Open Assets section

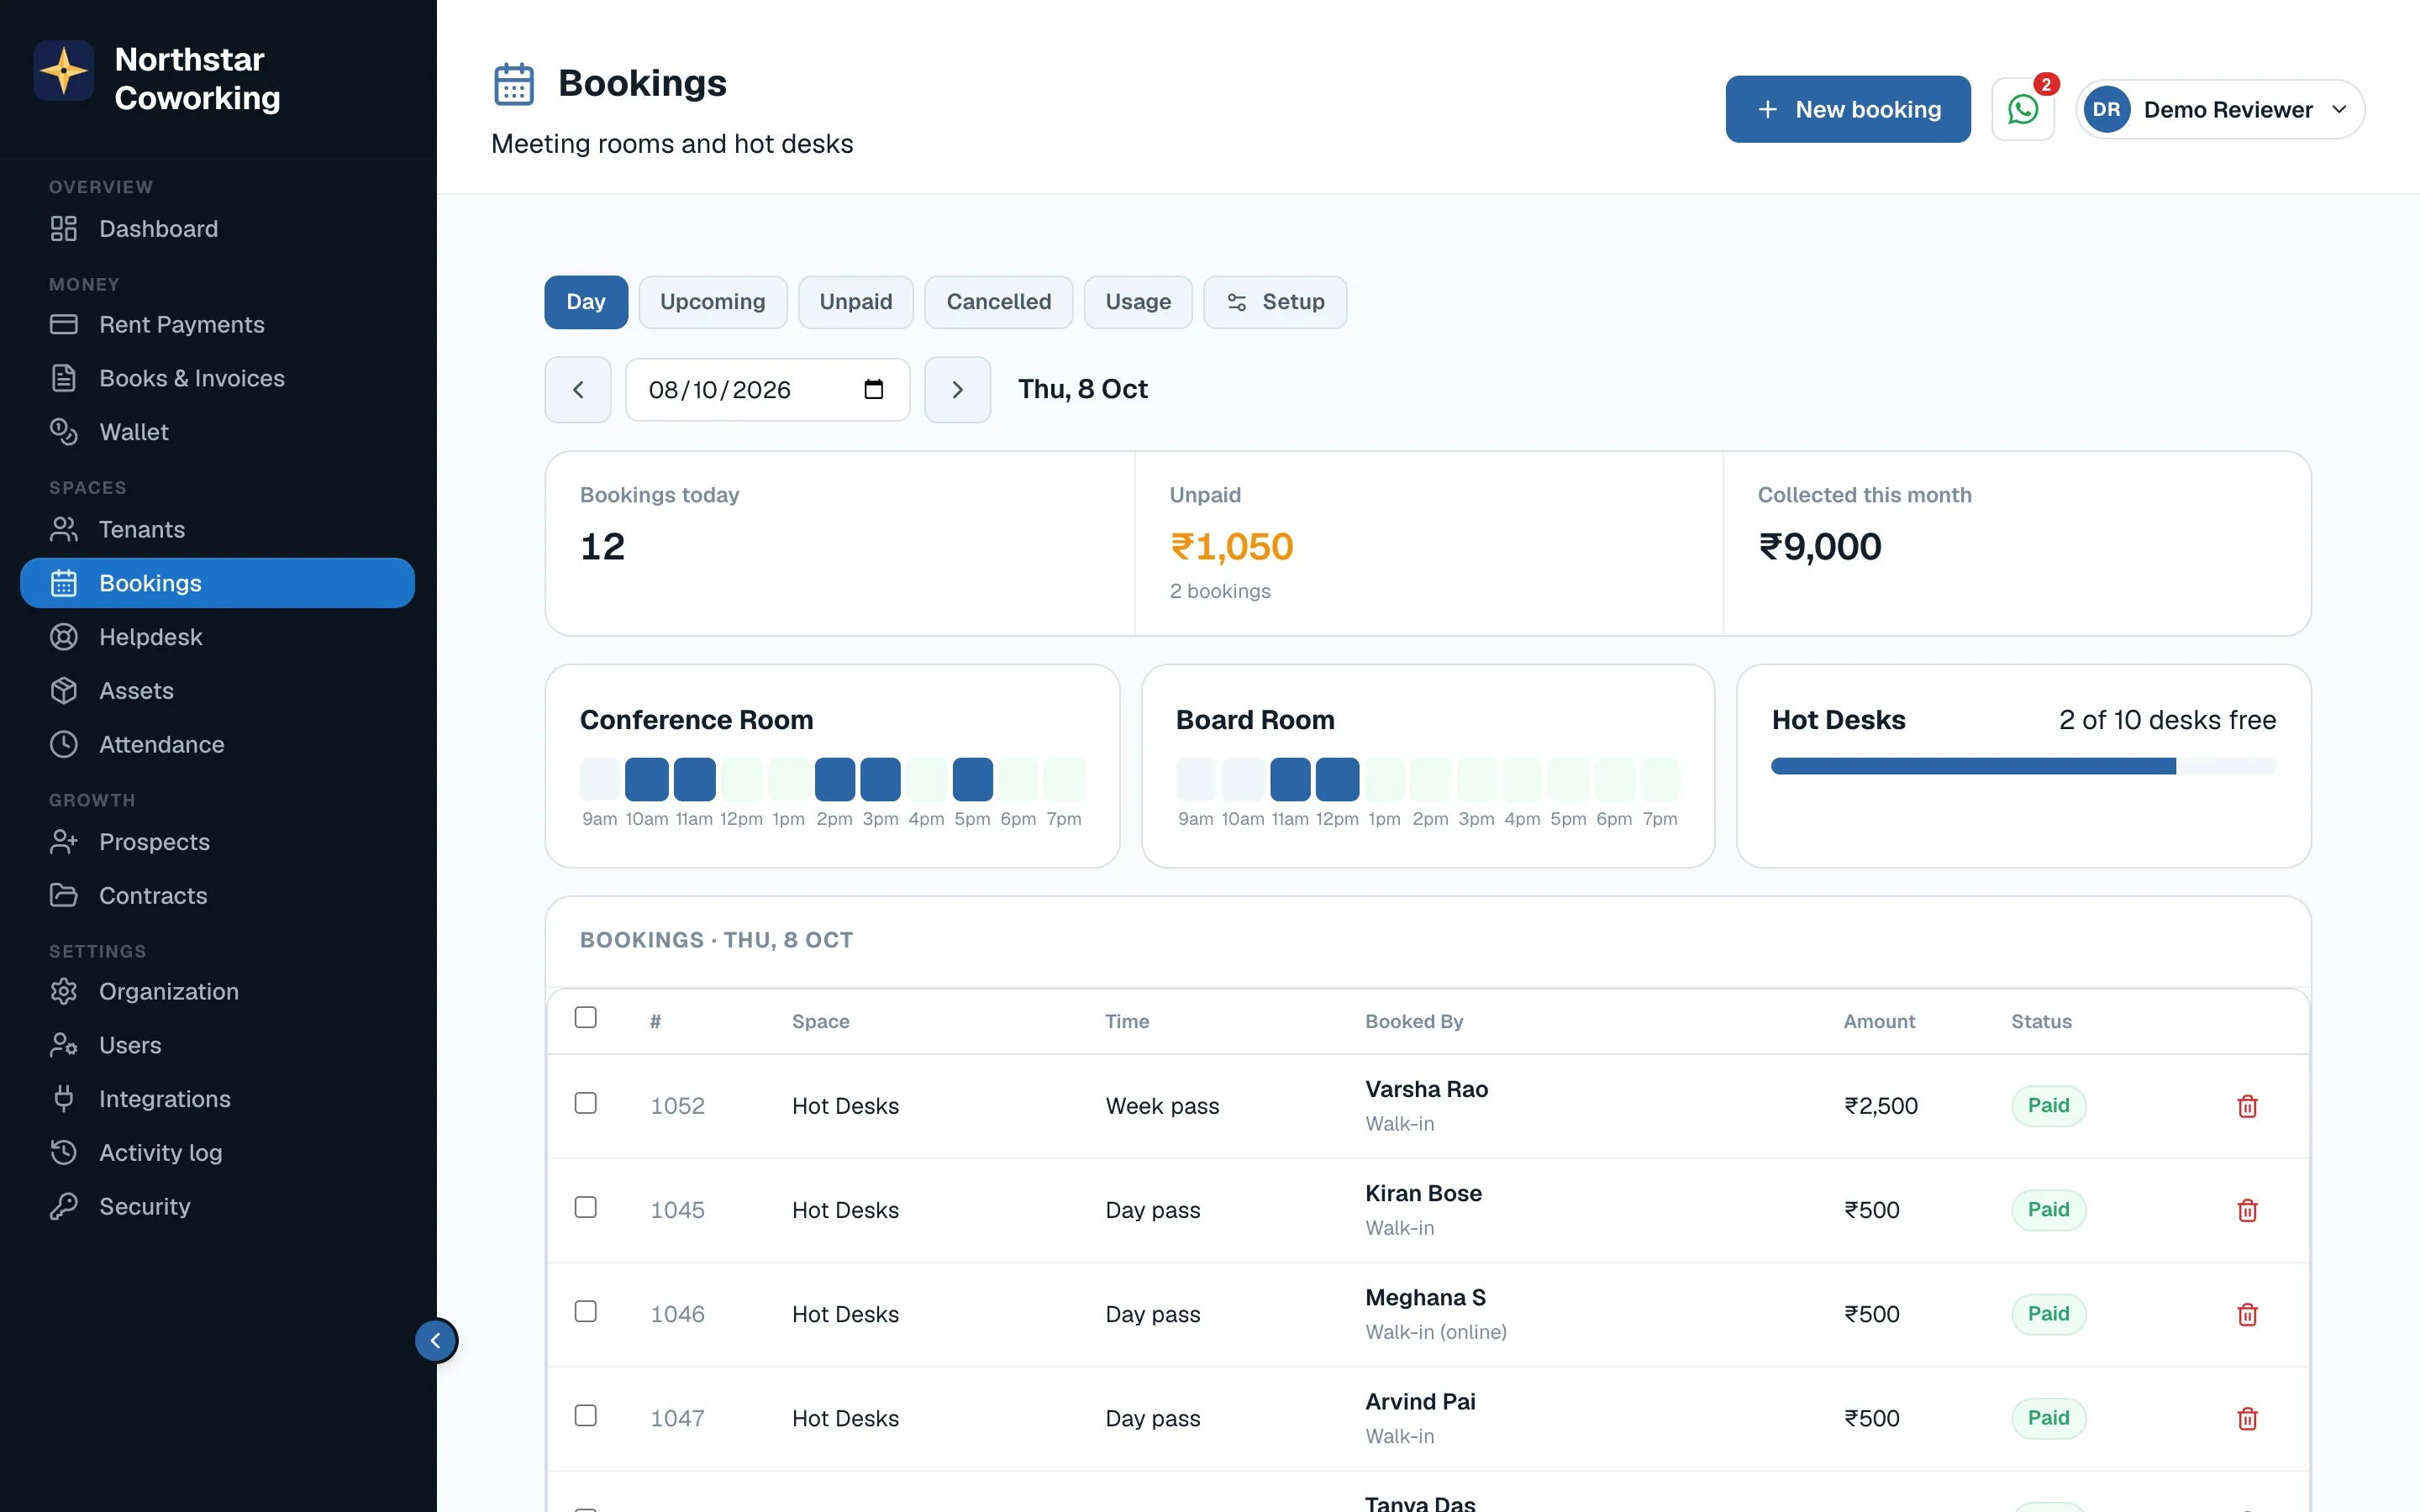click(x=217, y=691)
